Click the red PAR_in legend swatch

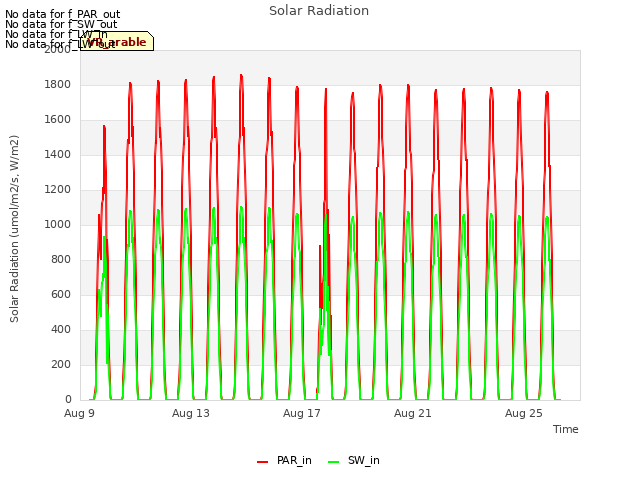tap(262, 462)
